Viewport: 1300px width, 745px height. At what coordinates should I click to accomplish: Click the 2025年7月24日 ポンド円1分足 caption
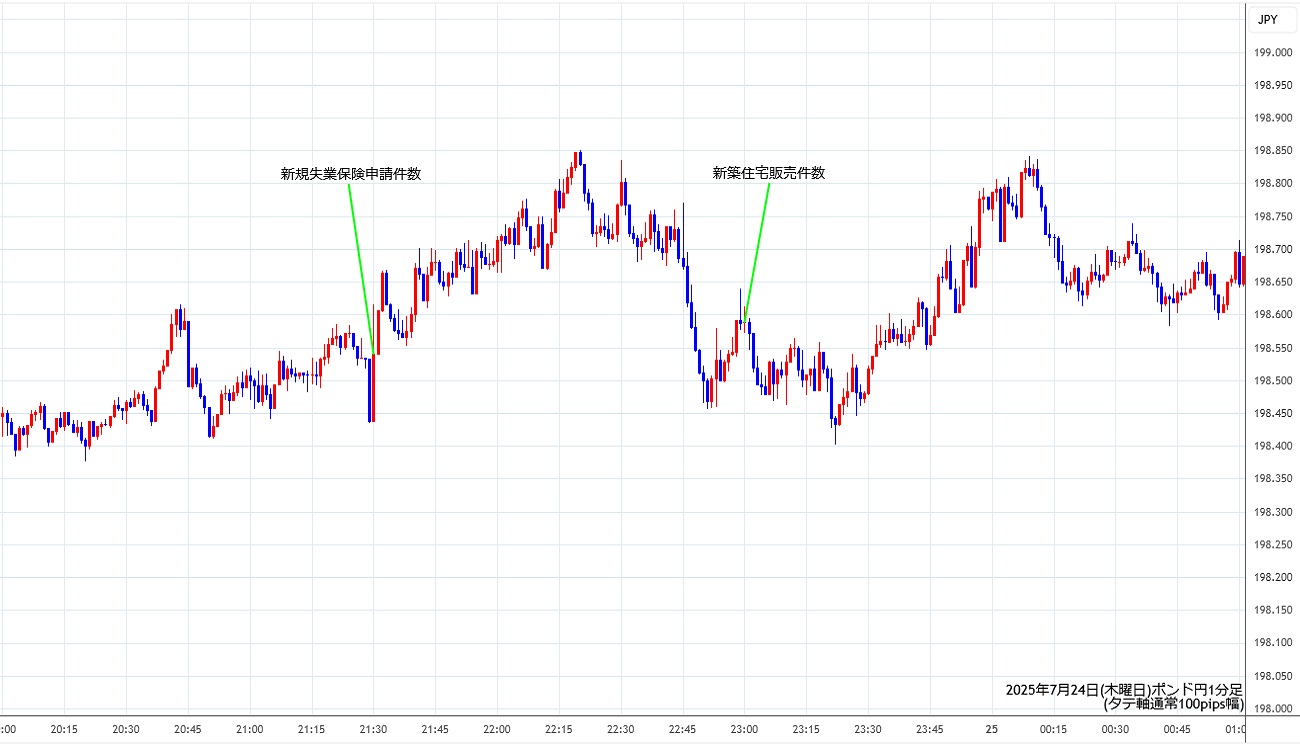click(x=1124, y=690)
